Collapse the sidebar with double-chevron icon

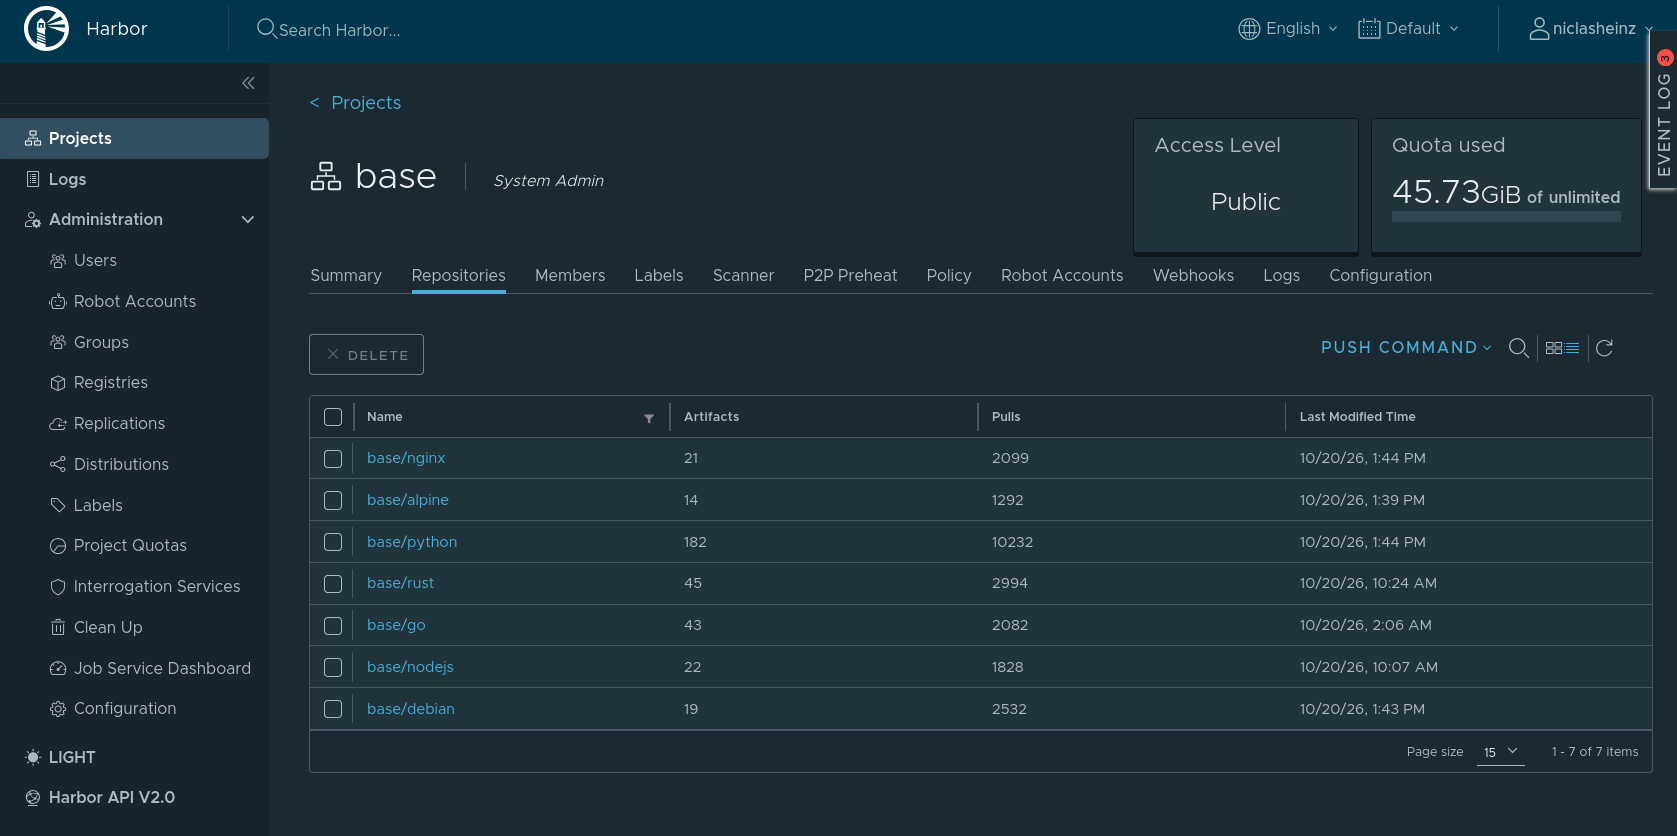(x=248, y=83)
